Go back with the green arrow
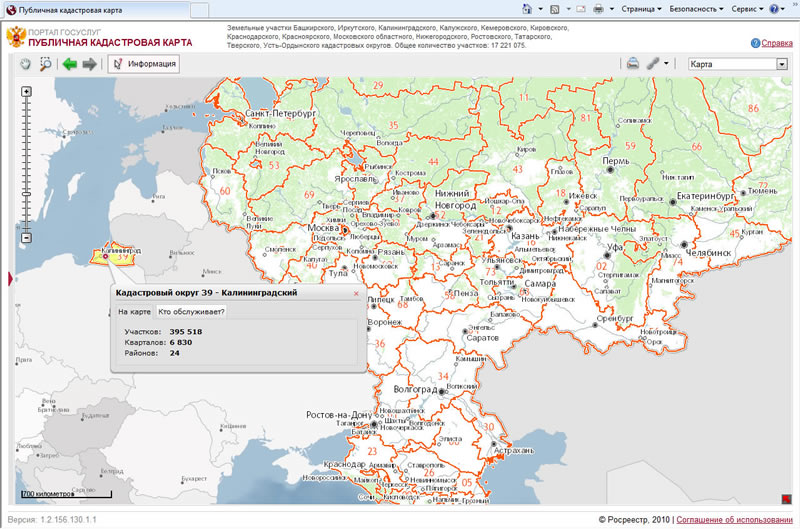 pyautogui.click(x=69, y=64)
